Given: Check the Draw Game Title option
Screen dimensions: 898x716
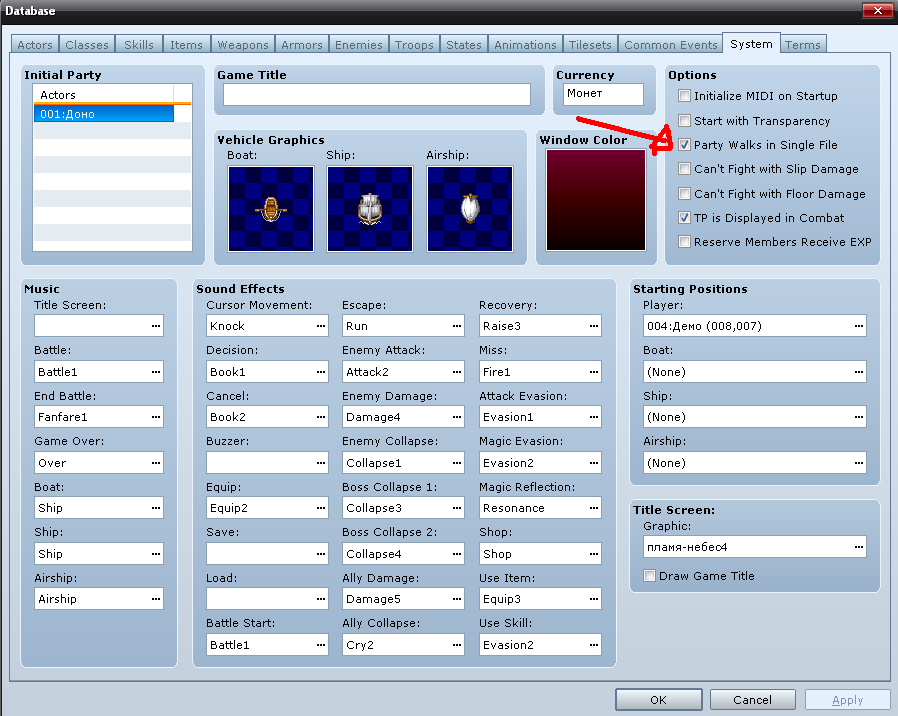Looking at the screenshot, I should pyautogui.click(x=650, y=576).
